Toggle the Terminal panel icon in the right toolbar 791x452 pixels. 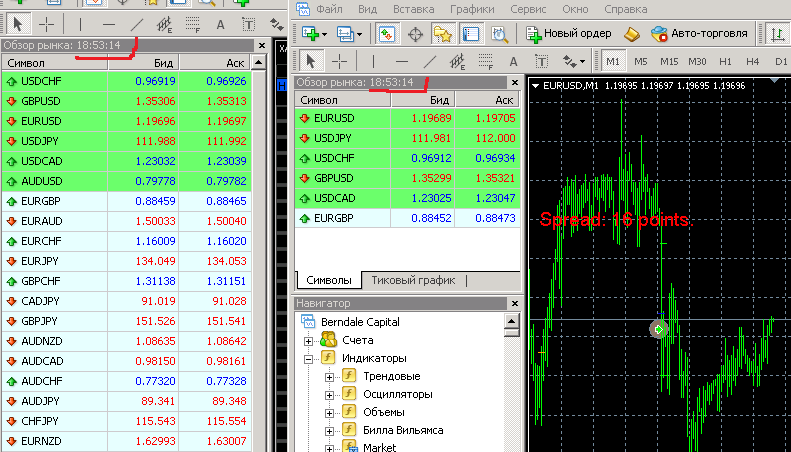(471, 34)
